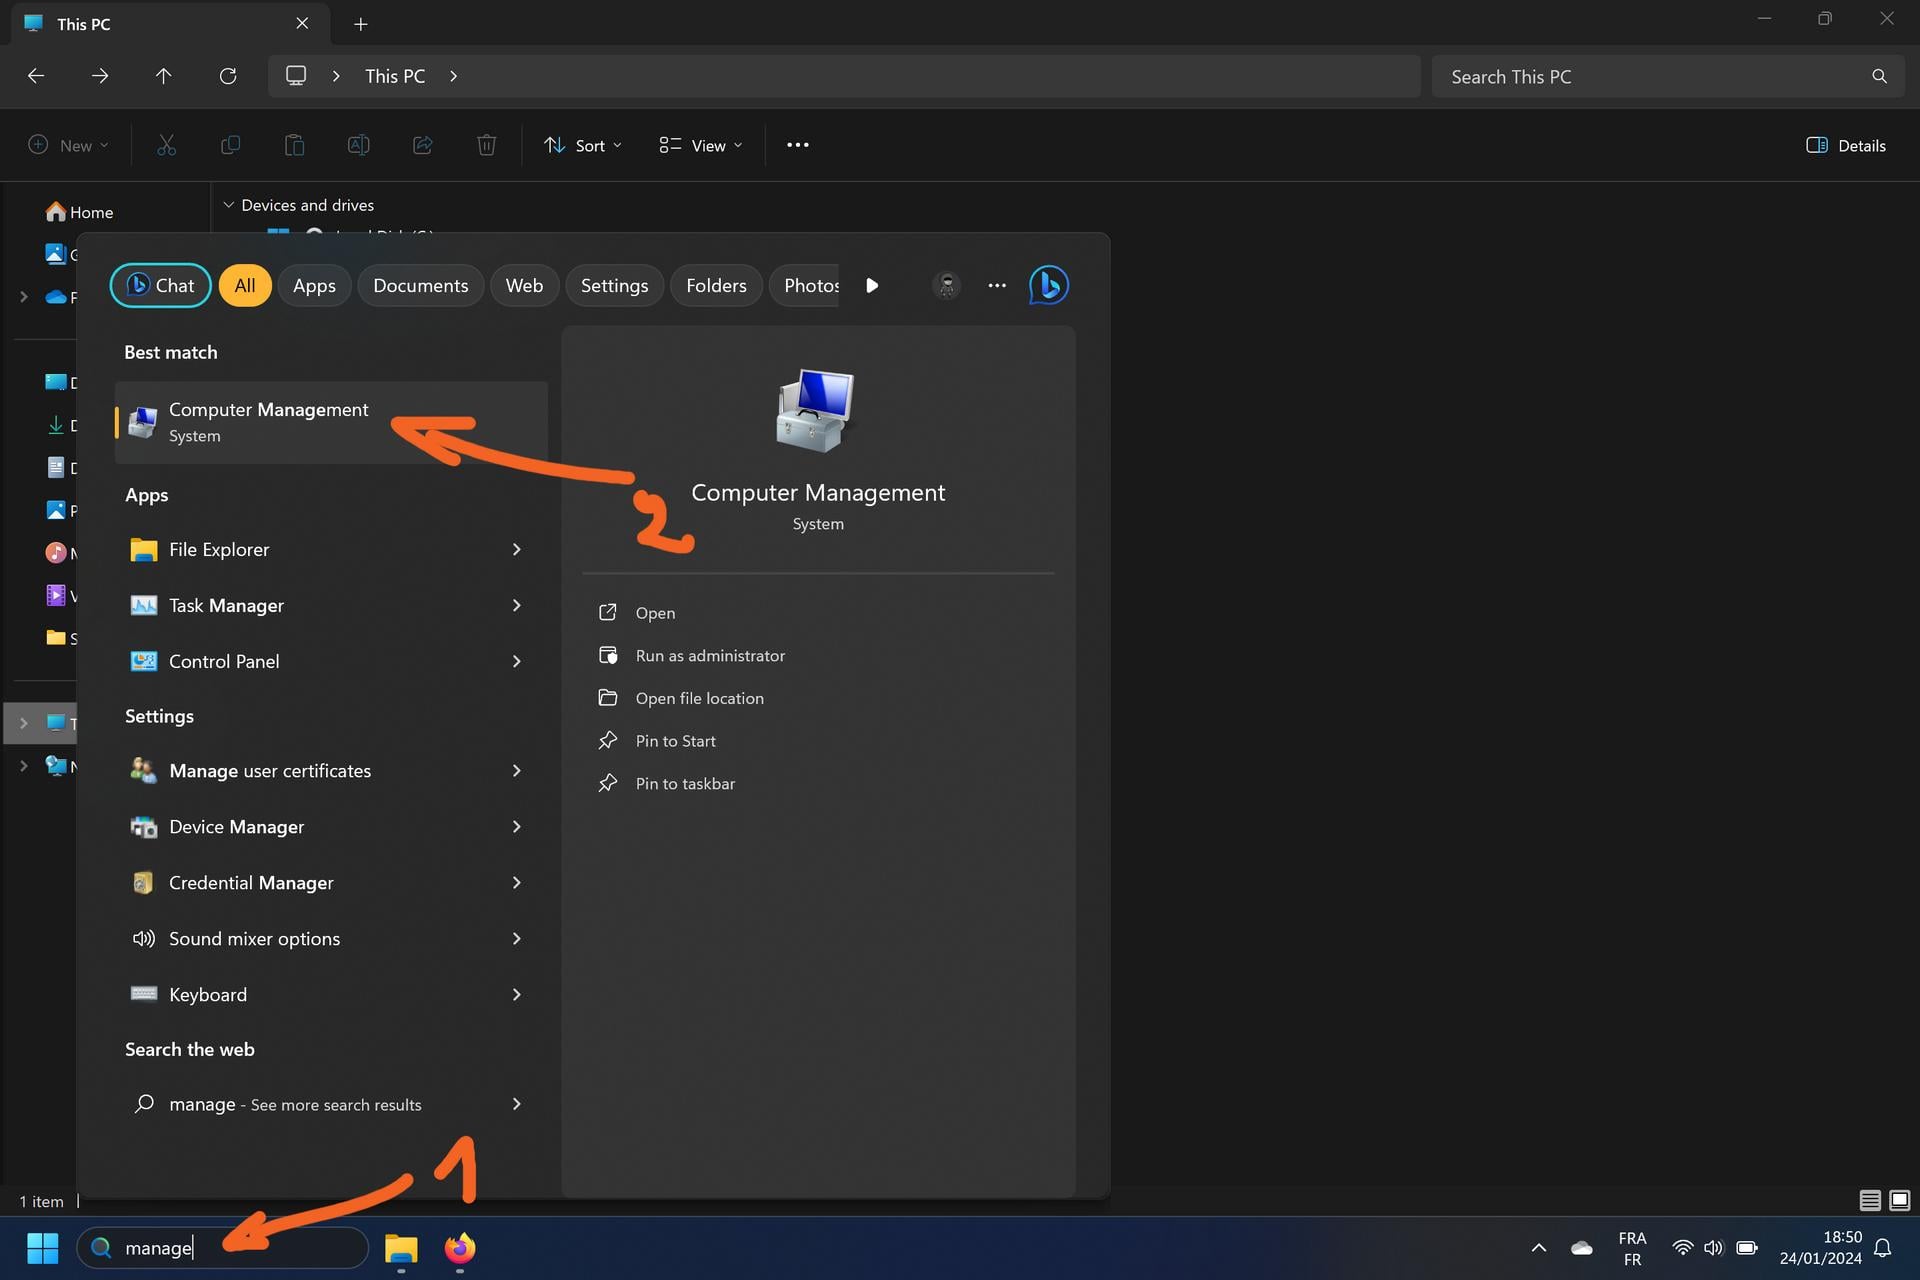Open the See more toolbar menu in Explorer
This screenshot has height=1280, width=1920.
coord(797,145)
